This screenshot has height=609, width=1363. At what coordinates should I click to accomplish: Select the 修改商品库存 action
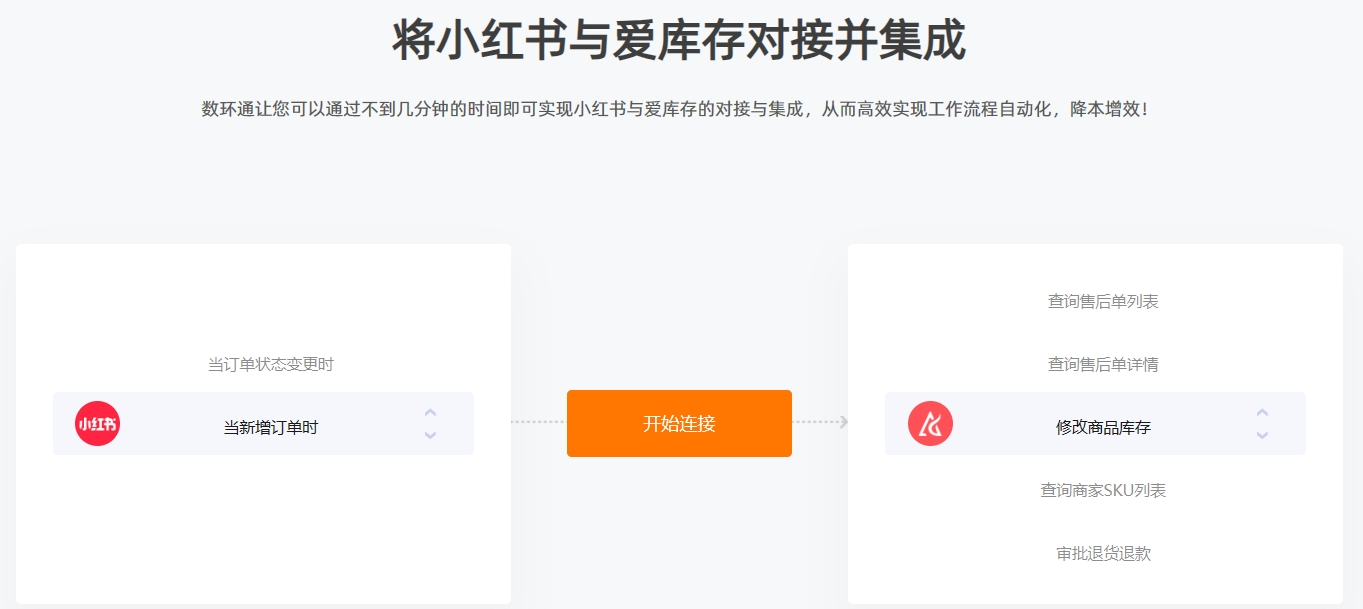point(1103,427)
